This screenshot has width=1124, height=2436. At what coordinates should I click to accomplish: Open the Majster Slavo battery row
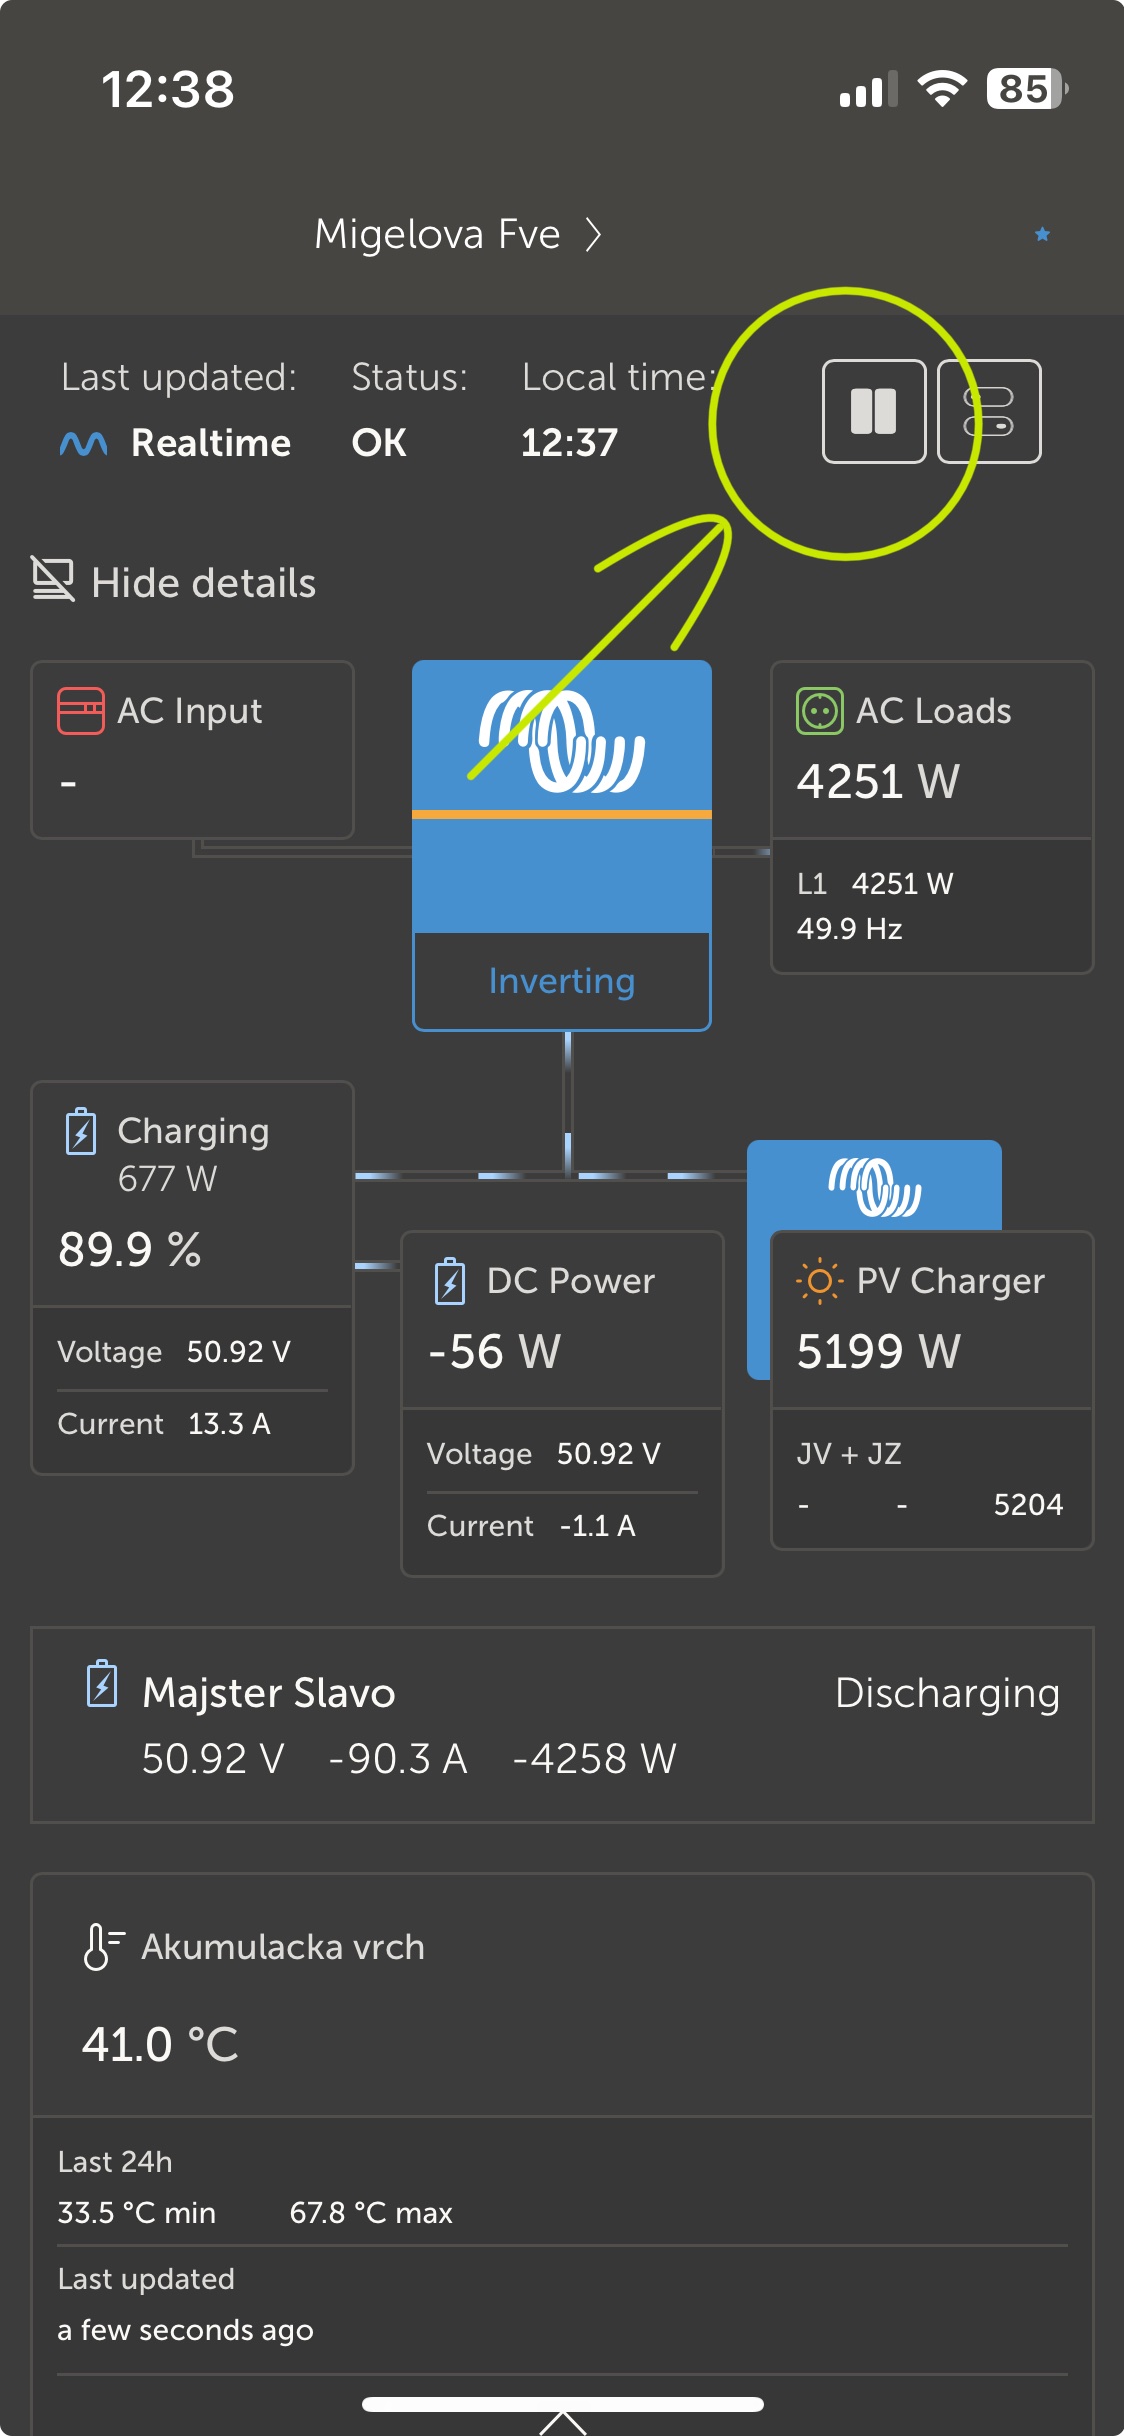[562, 1725]
